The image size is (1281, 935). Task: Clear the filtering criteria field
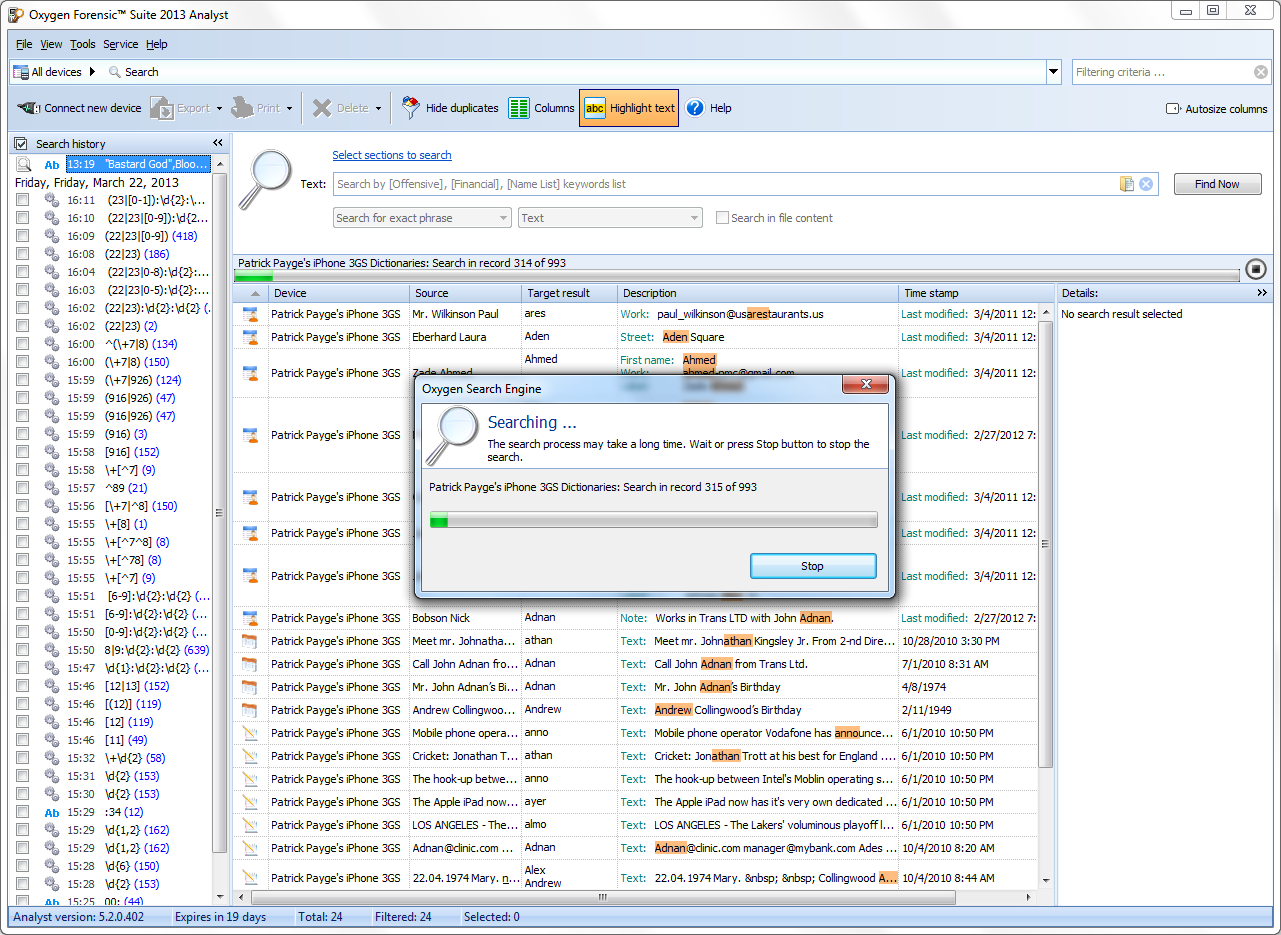point(1261,72)
